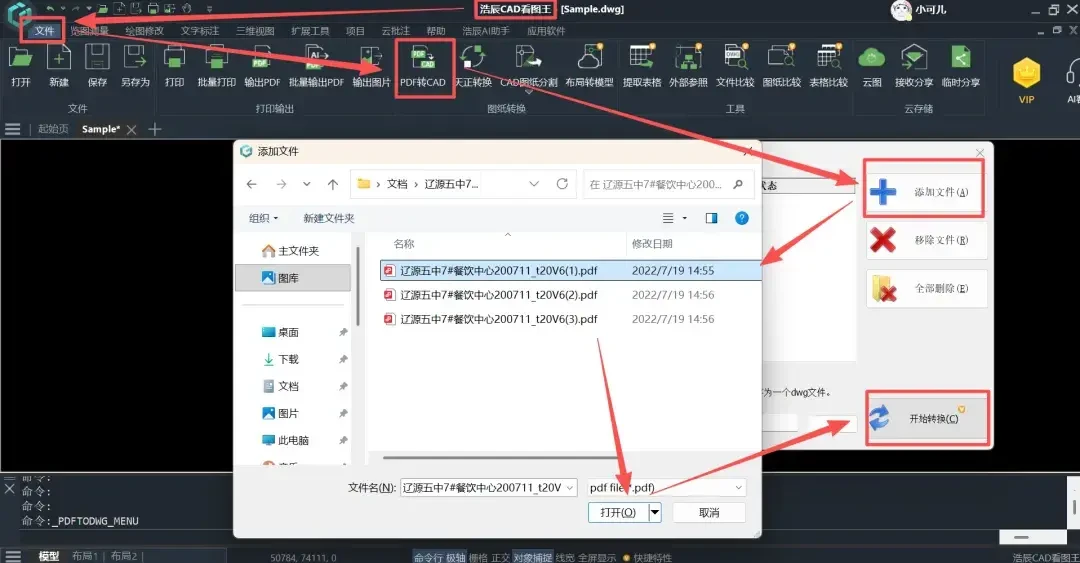This screenshot has height=563, width=1080.
Task: Click 新建文件夹 in the dialog toolbar
Action: [x=329, y=218]
